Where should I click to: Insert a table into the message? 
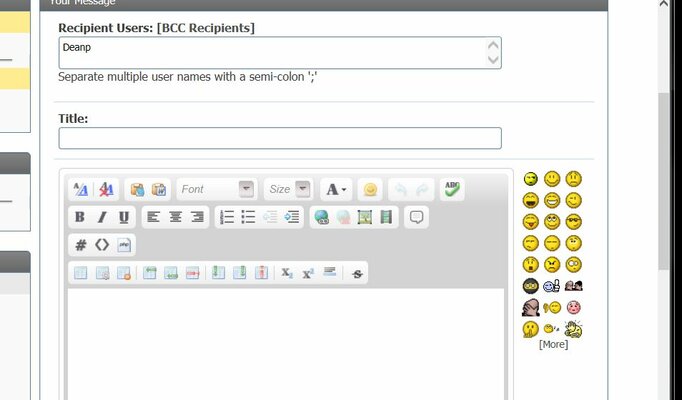[x=81, y=273]
